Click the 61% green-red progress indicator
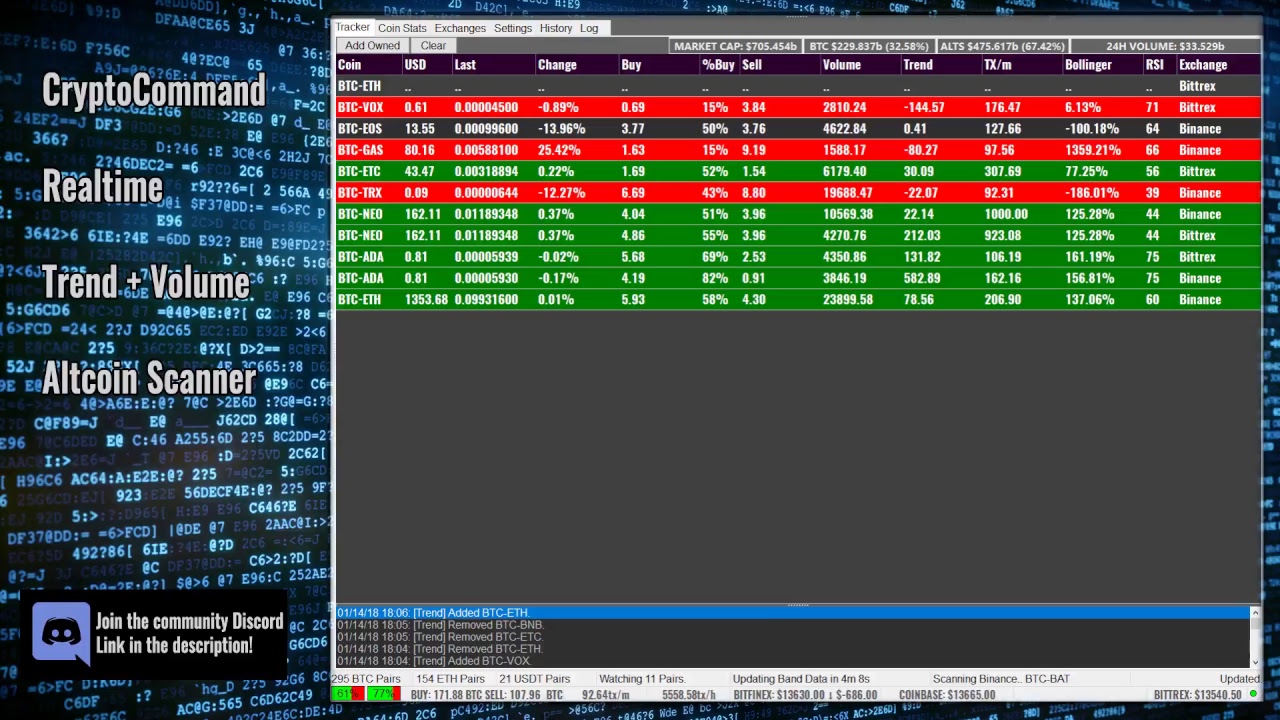 click(x=348, y=694)
